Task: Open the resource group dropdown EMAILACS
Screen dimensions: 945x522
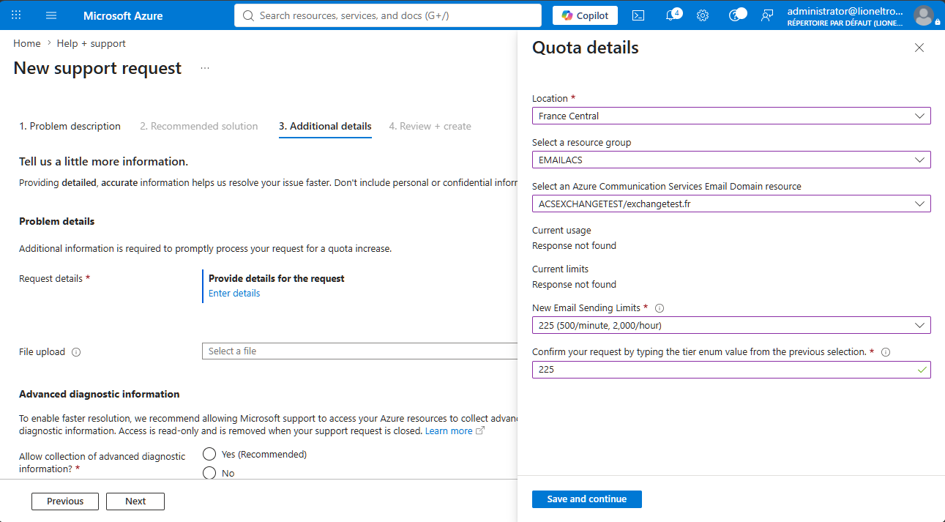Action: [731, 160]
